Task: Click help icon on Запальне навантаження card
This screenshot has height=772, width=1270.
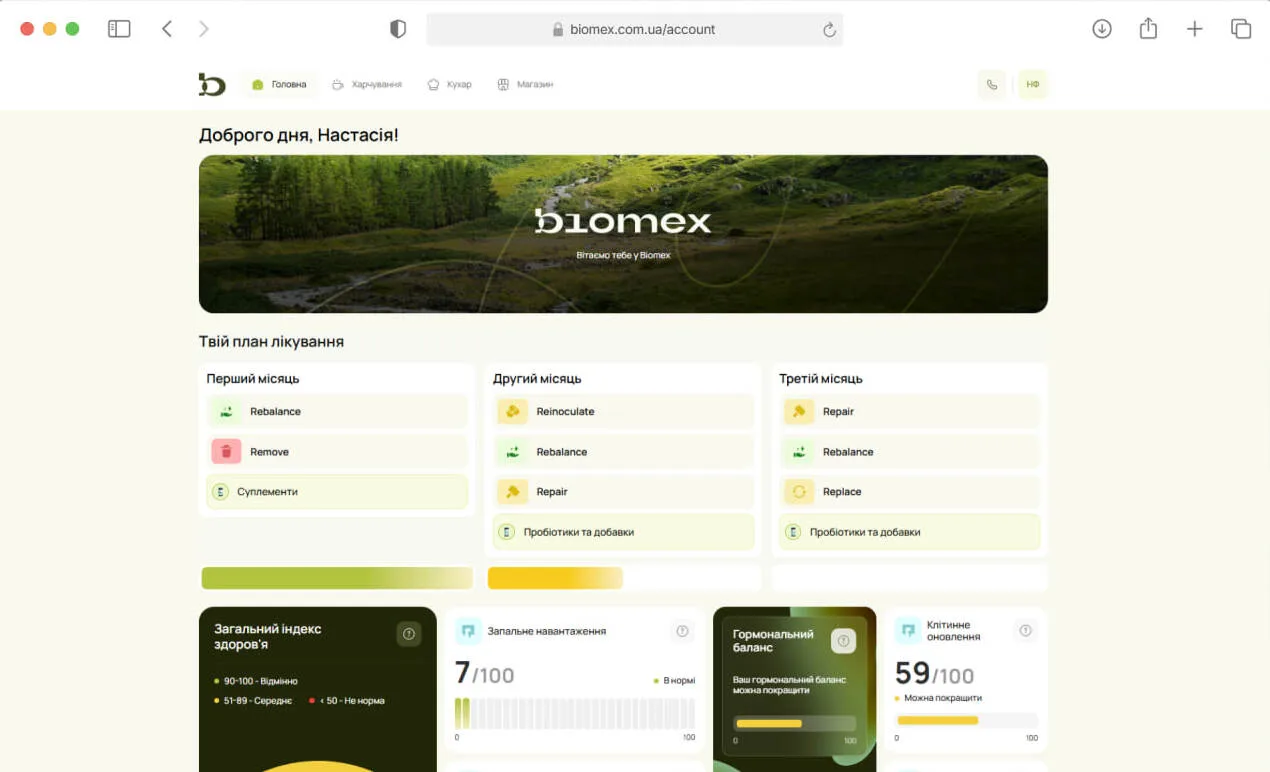Action: [682, 631]
